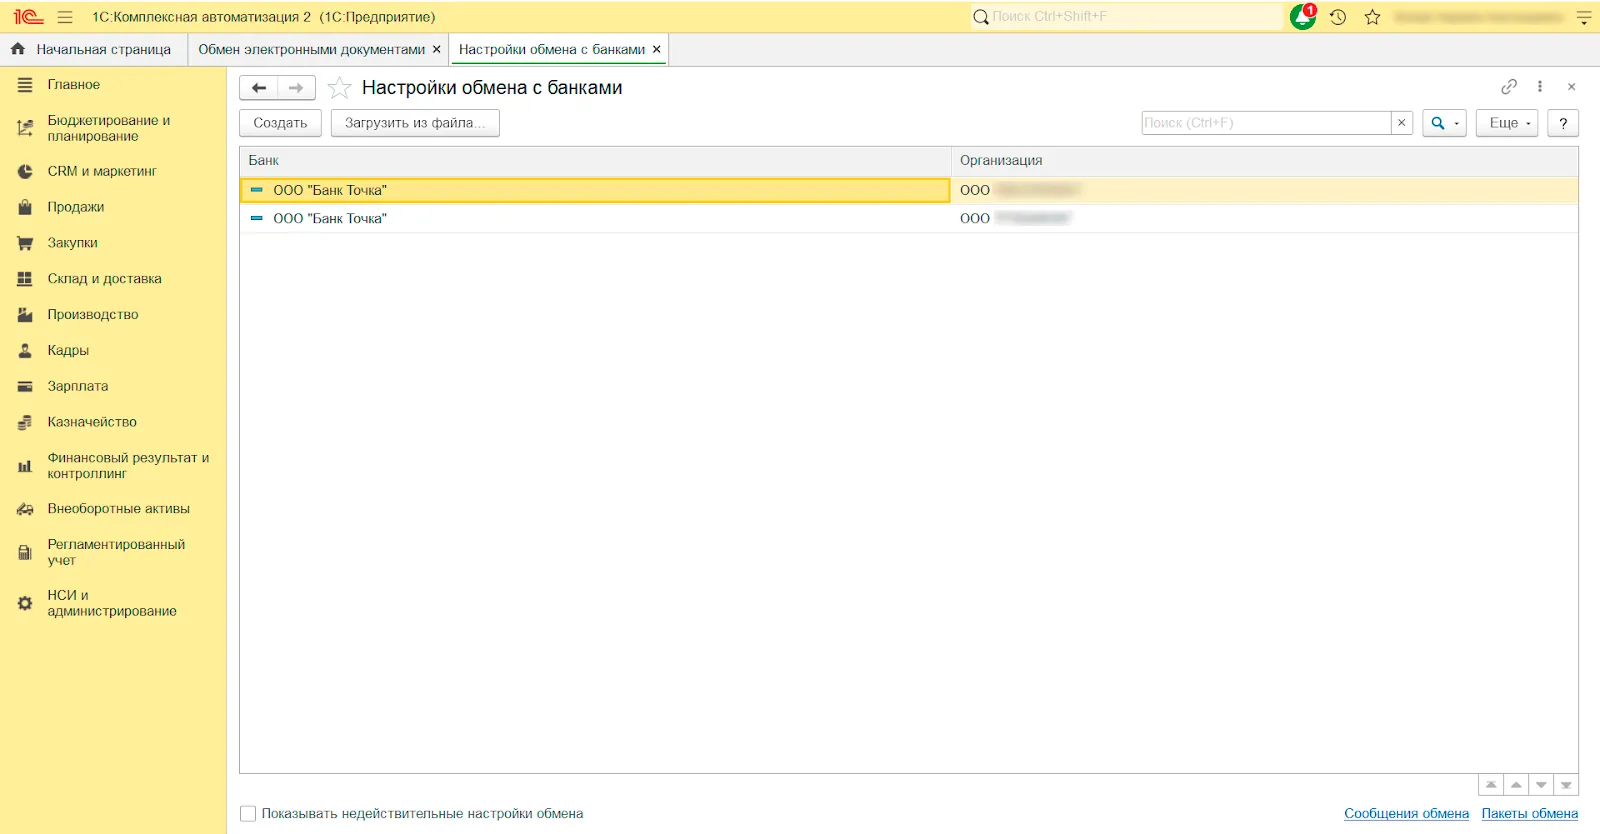Open the top-right service menu
Screen dimensions: 1600x834
pos(1583,17)
